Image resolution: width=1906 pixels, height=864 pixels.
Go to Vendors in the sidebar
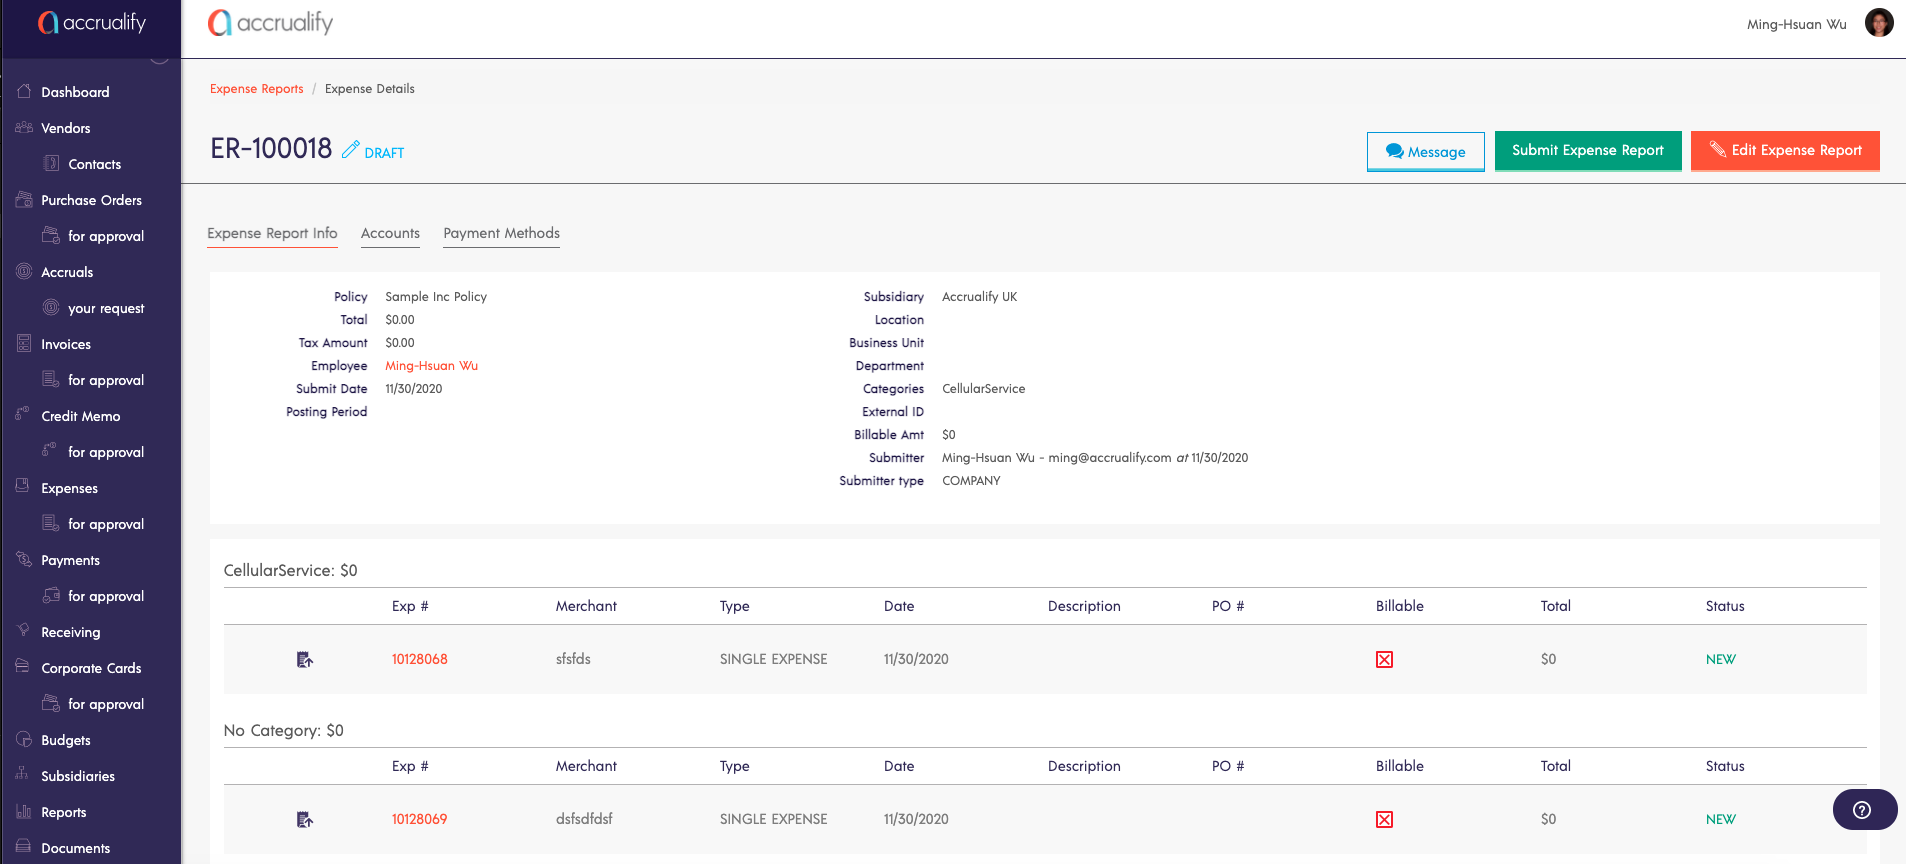pyautogui.click(x=65, y=128)
